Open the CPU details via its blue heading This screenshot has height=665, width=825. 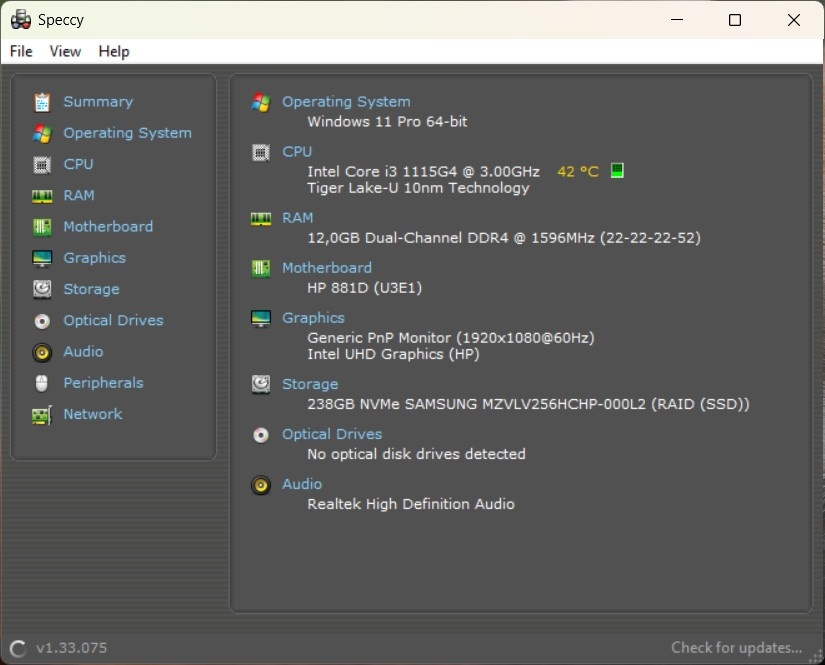click(x=297, y=151)
